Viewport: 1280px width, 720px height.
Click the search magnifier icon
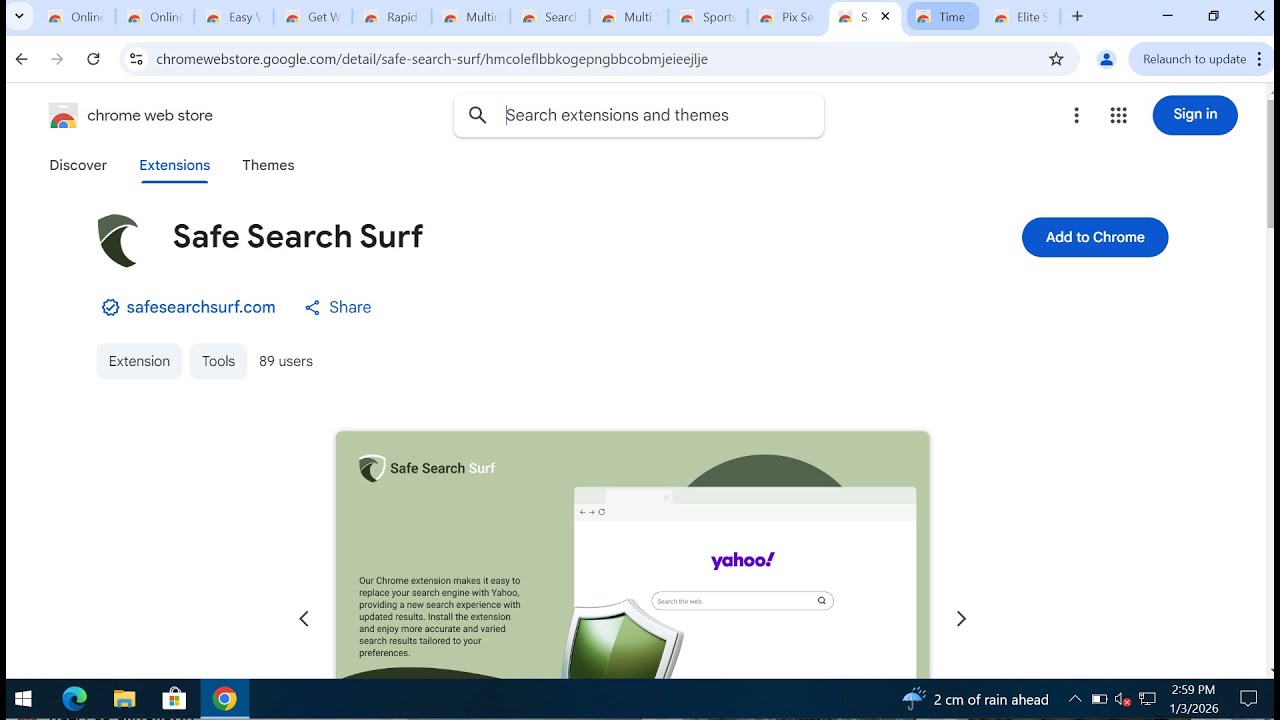(478, 115)
